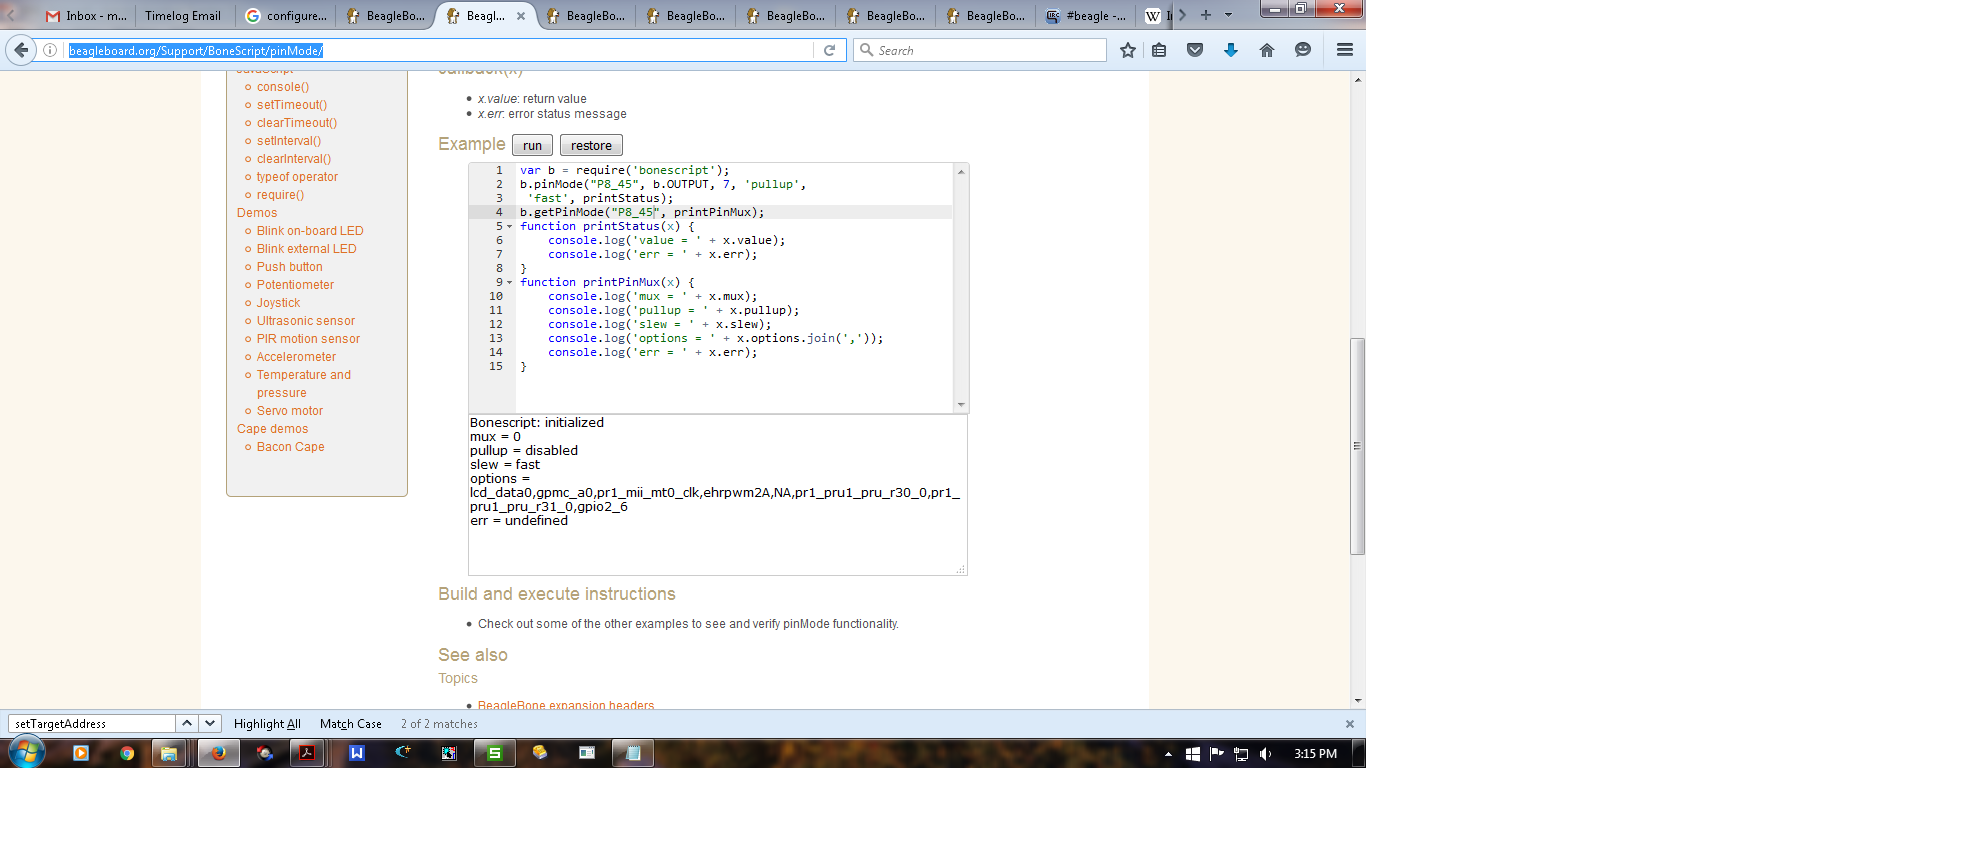
Task: Click the find bar text field
Action: pyautogui.click(x=92, y=723)
